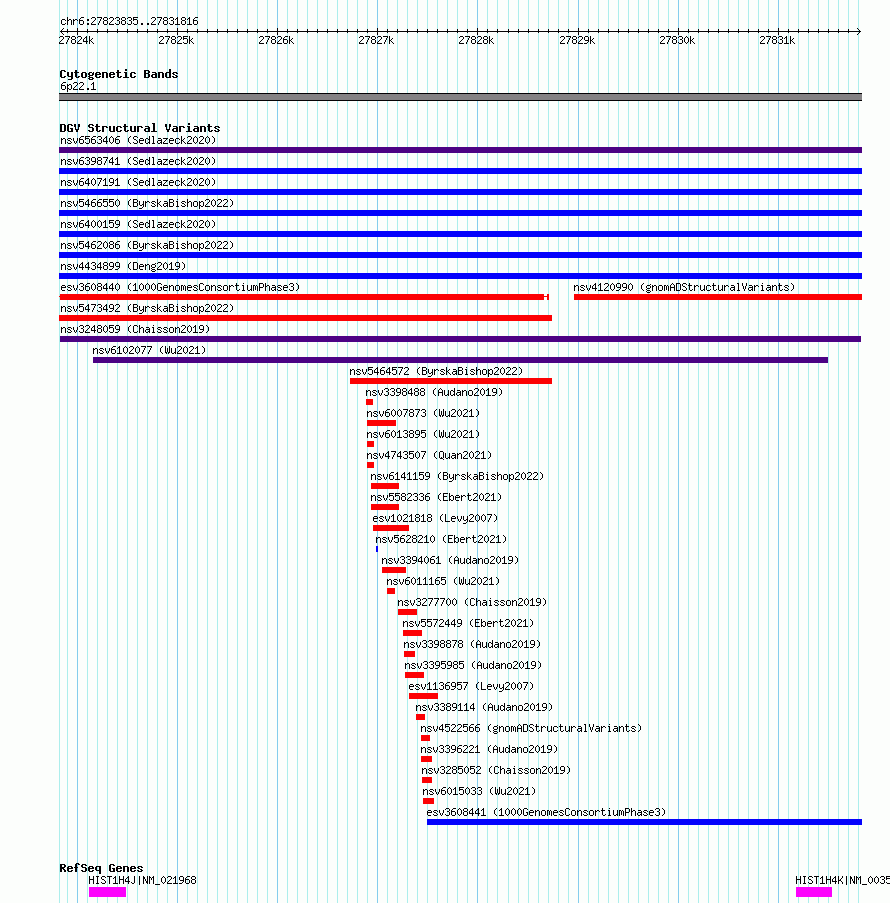Image resolution: width=890 pixels, height=903 pixels.
Task: Open esv3608441 (1000GenomesConsortiumPhase3) variant
Action: [x=546, y=813]
